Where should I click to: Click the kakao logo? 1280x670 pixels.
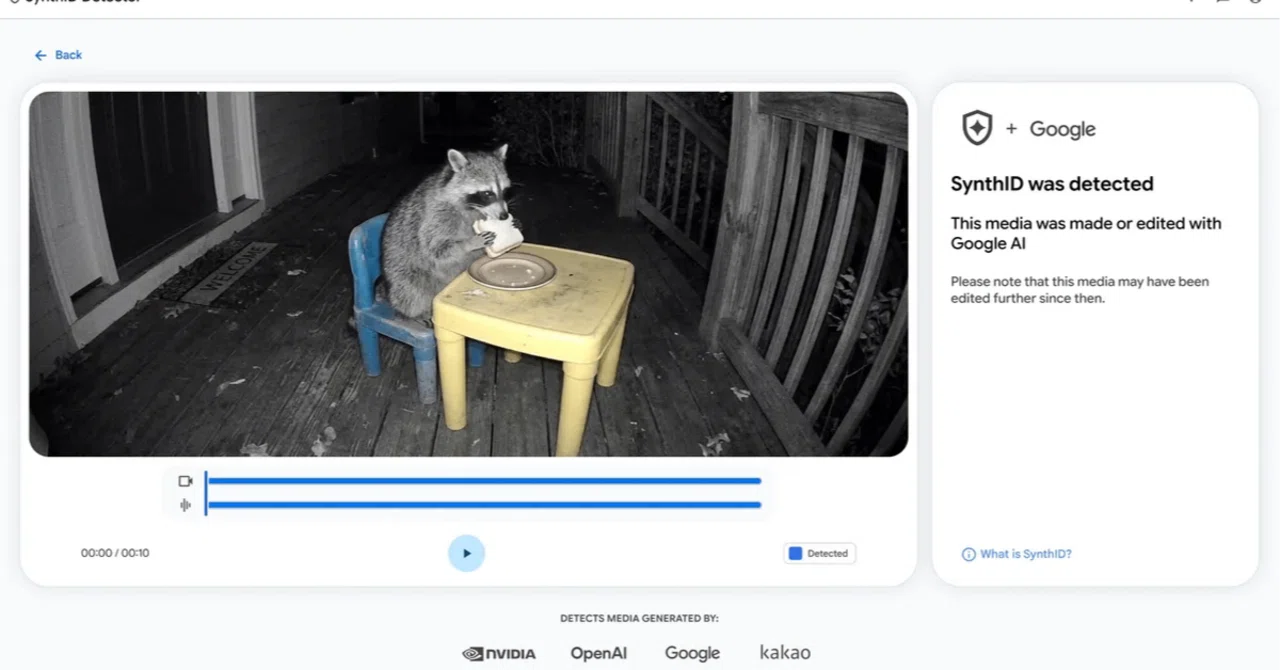point(785,652)
